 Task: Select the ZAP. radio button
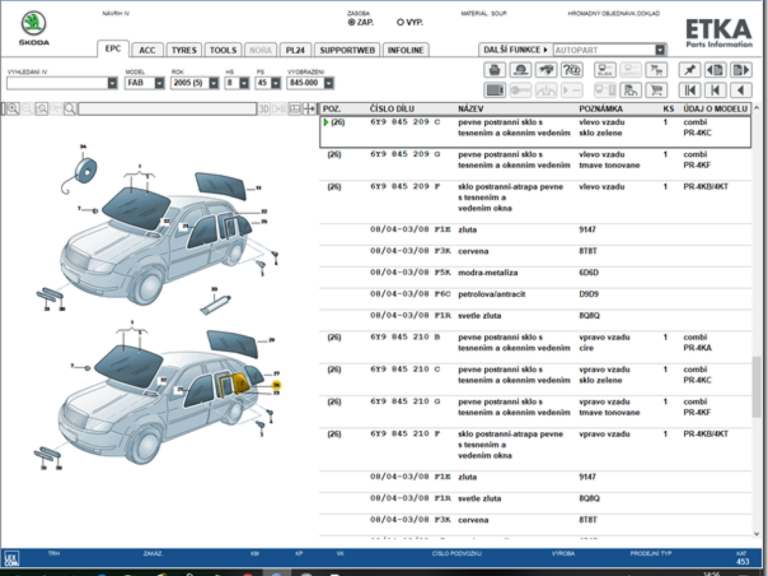[x=351, y=21]
